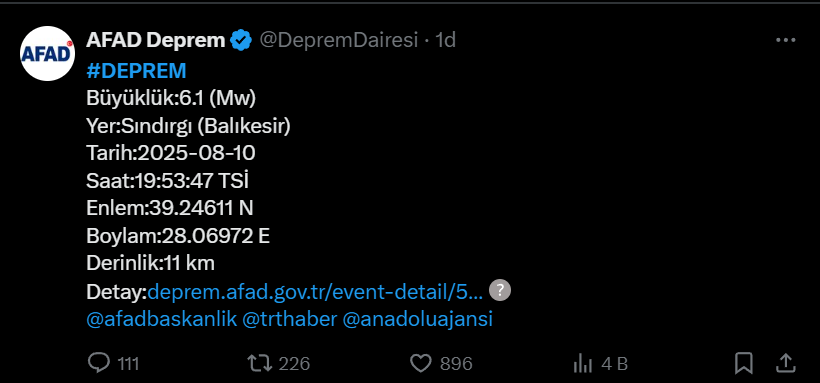Visit the @trthaber mention
Viewport: 820px width, 383px height.
[x=290, y=319]
